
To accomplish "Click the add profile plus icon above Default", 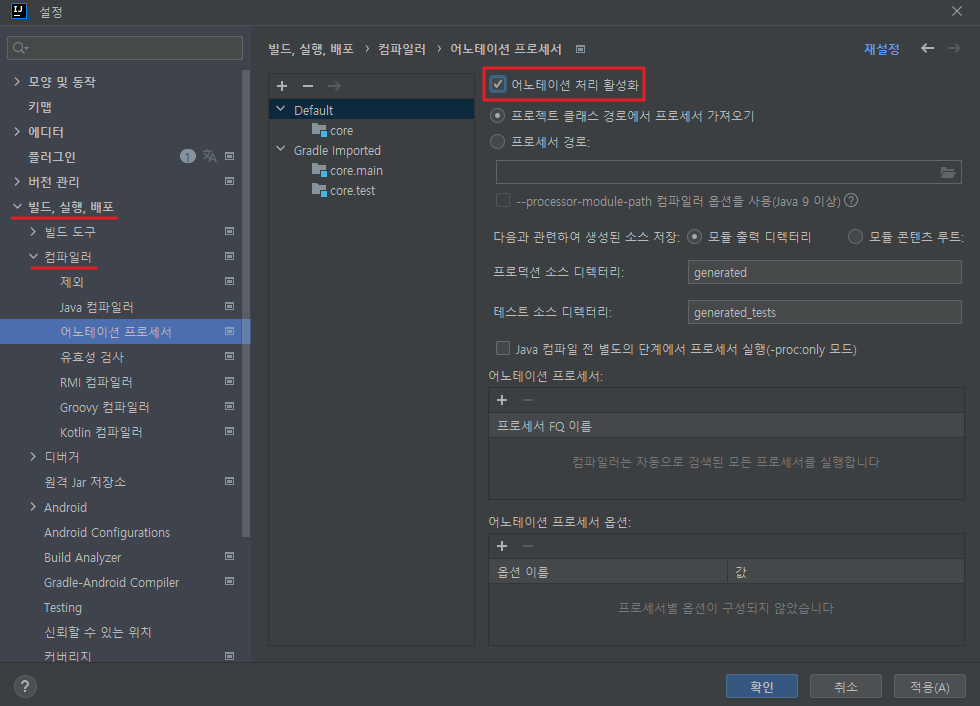I will point(282,86).
